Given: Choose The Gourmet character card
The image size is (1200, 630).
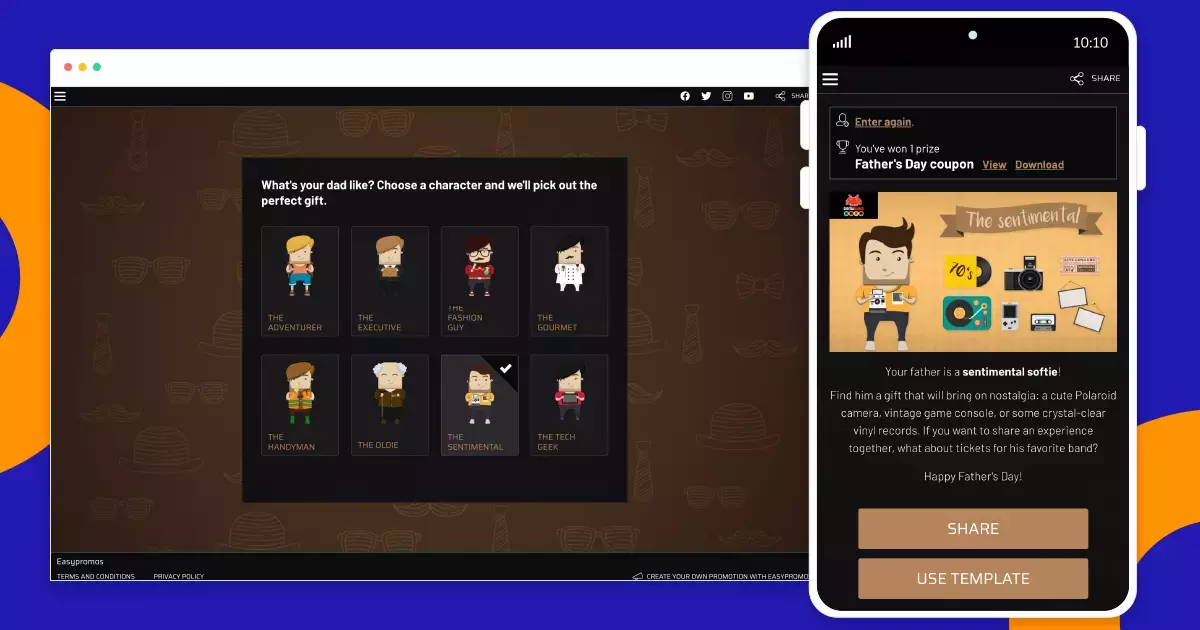Looking at the screenshot, I should (x=569, y=281).
